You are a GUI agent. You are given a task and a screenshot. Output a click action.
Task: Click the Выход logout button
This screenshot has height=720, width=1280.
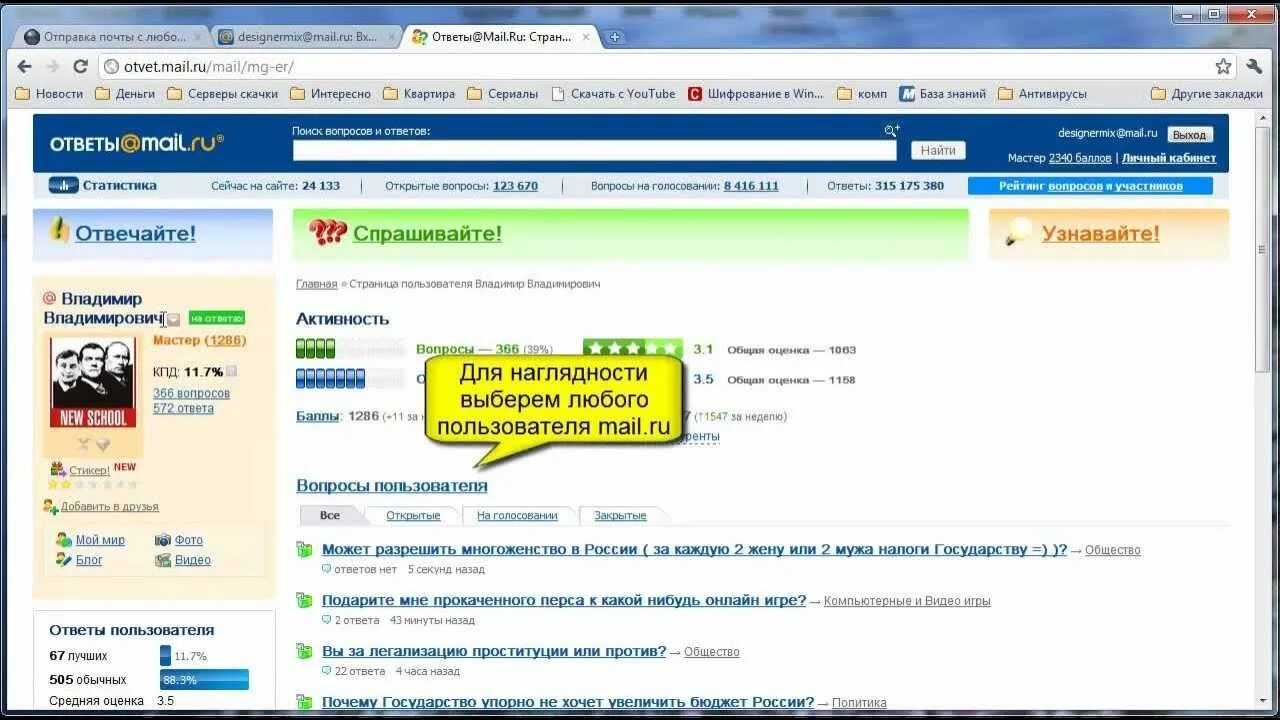1189,134
